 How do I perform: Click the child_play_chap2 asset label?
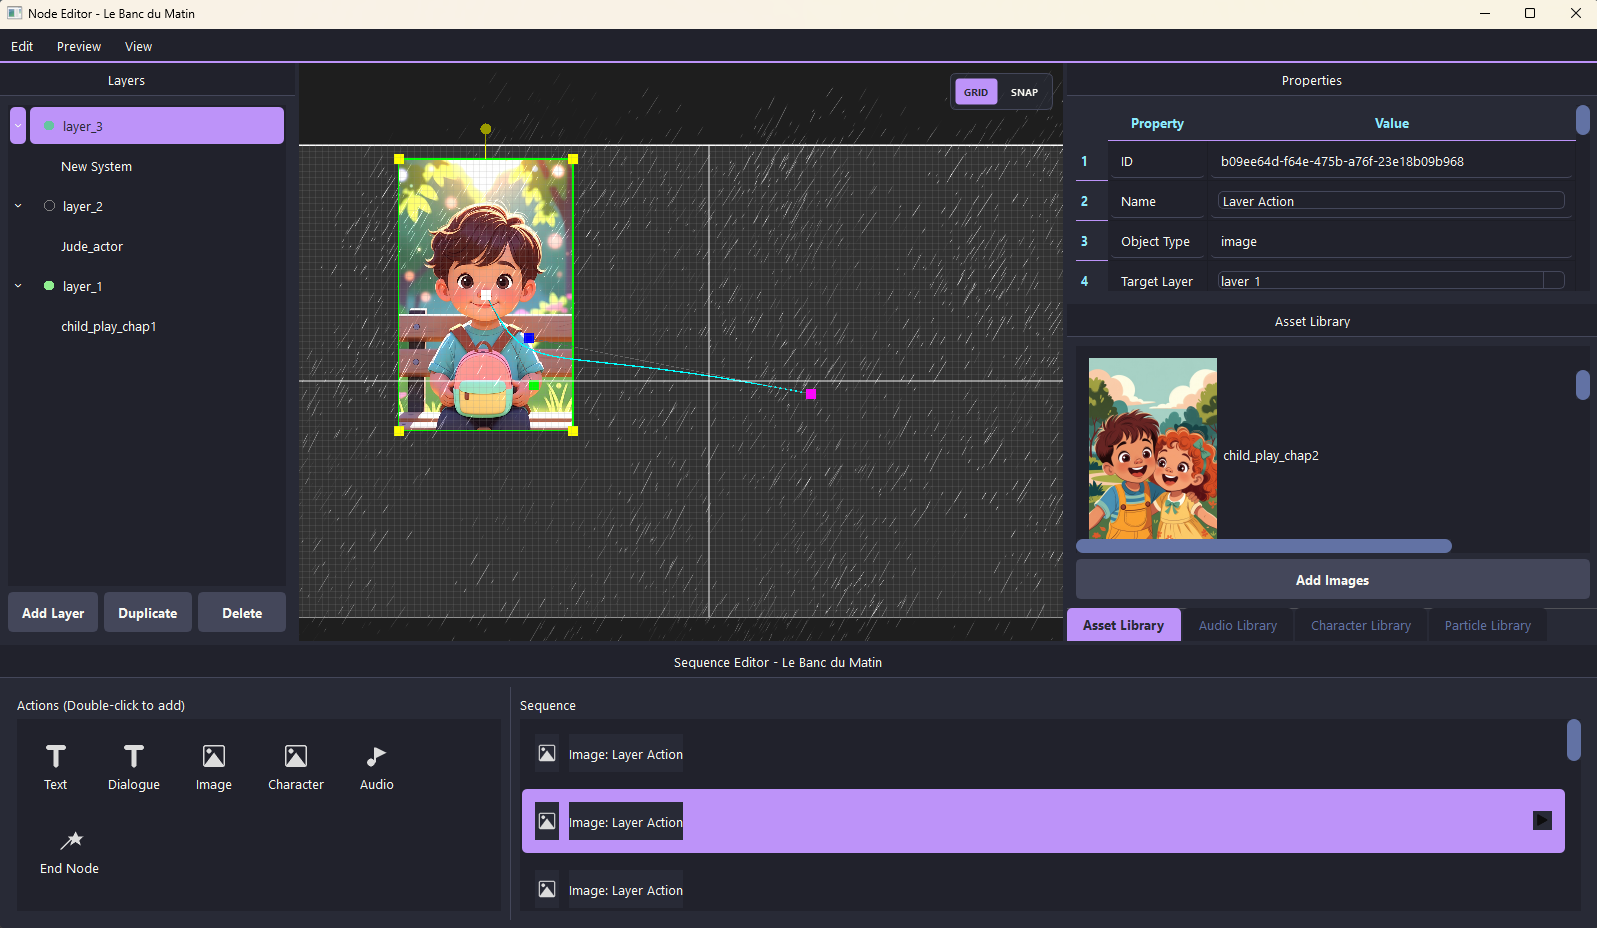tap(1271, 455)
